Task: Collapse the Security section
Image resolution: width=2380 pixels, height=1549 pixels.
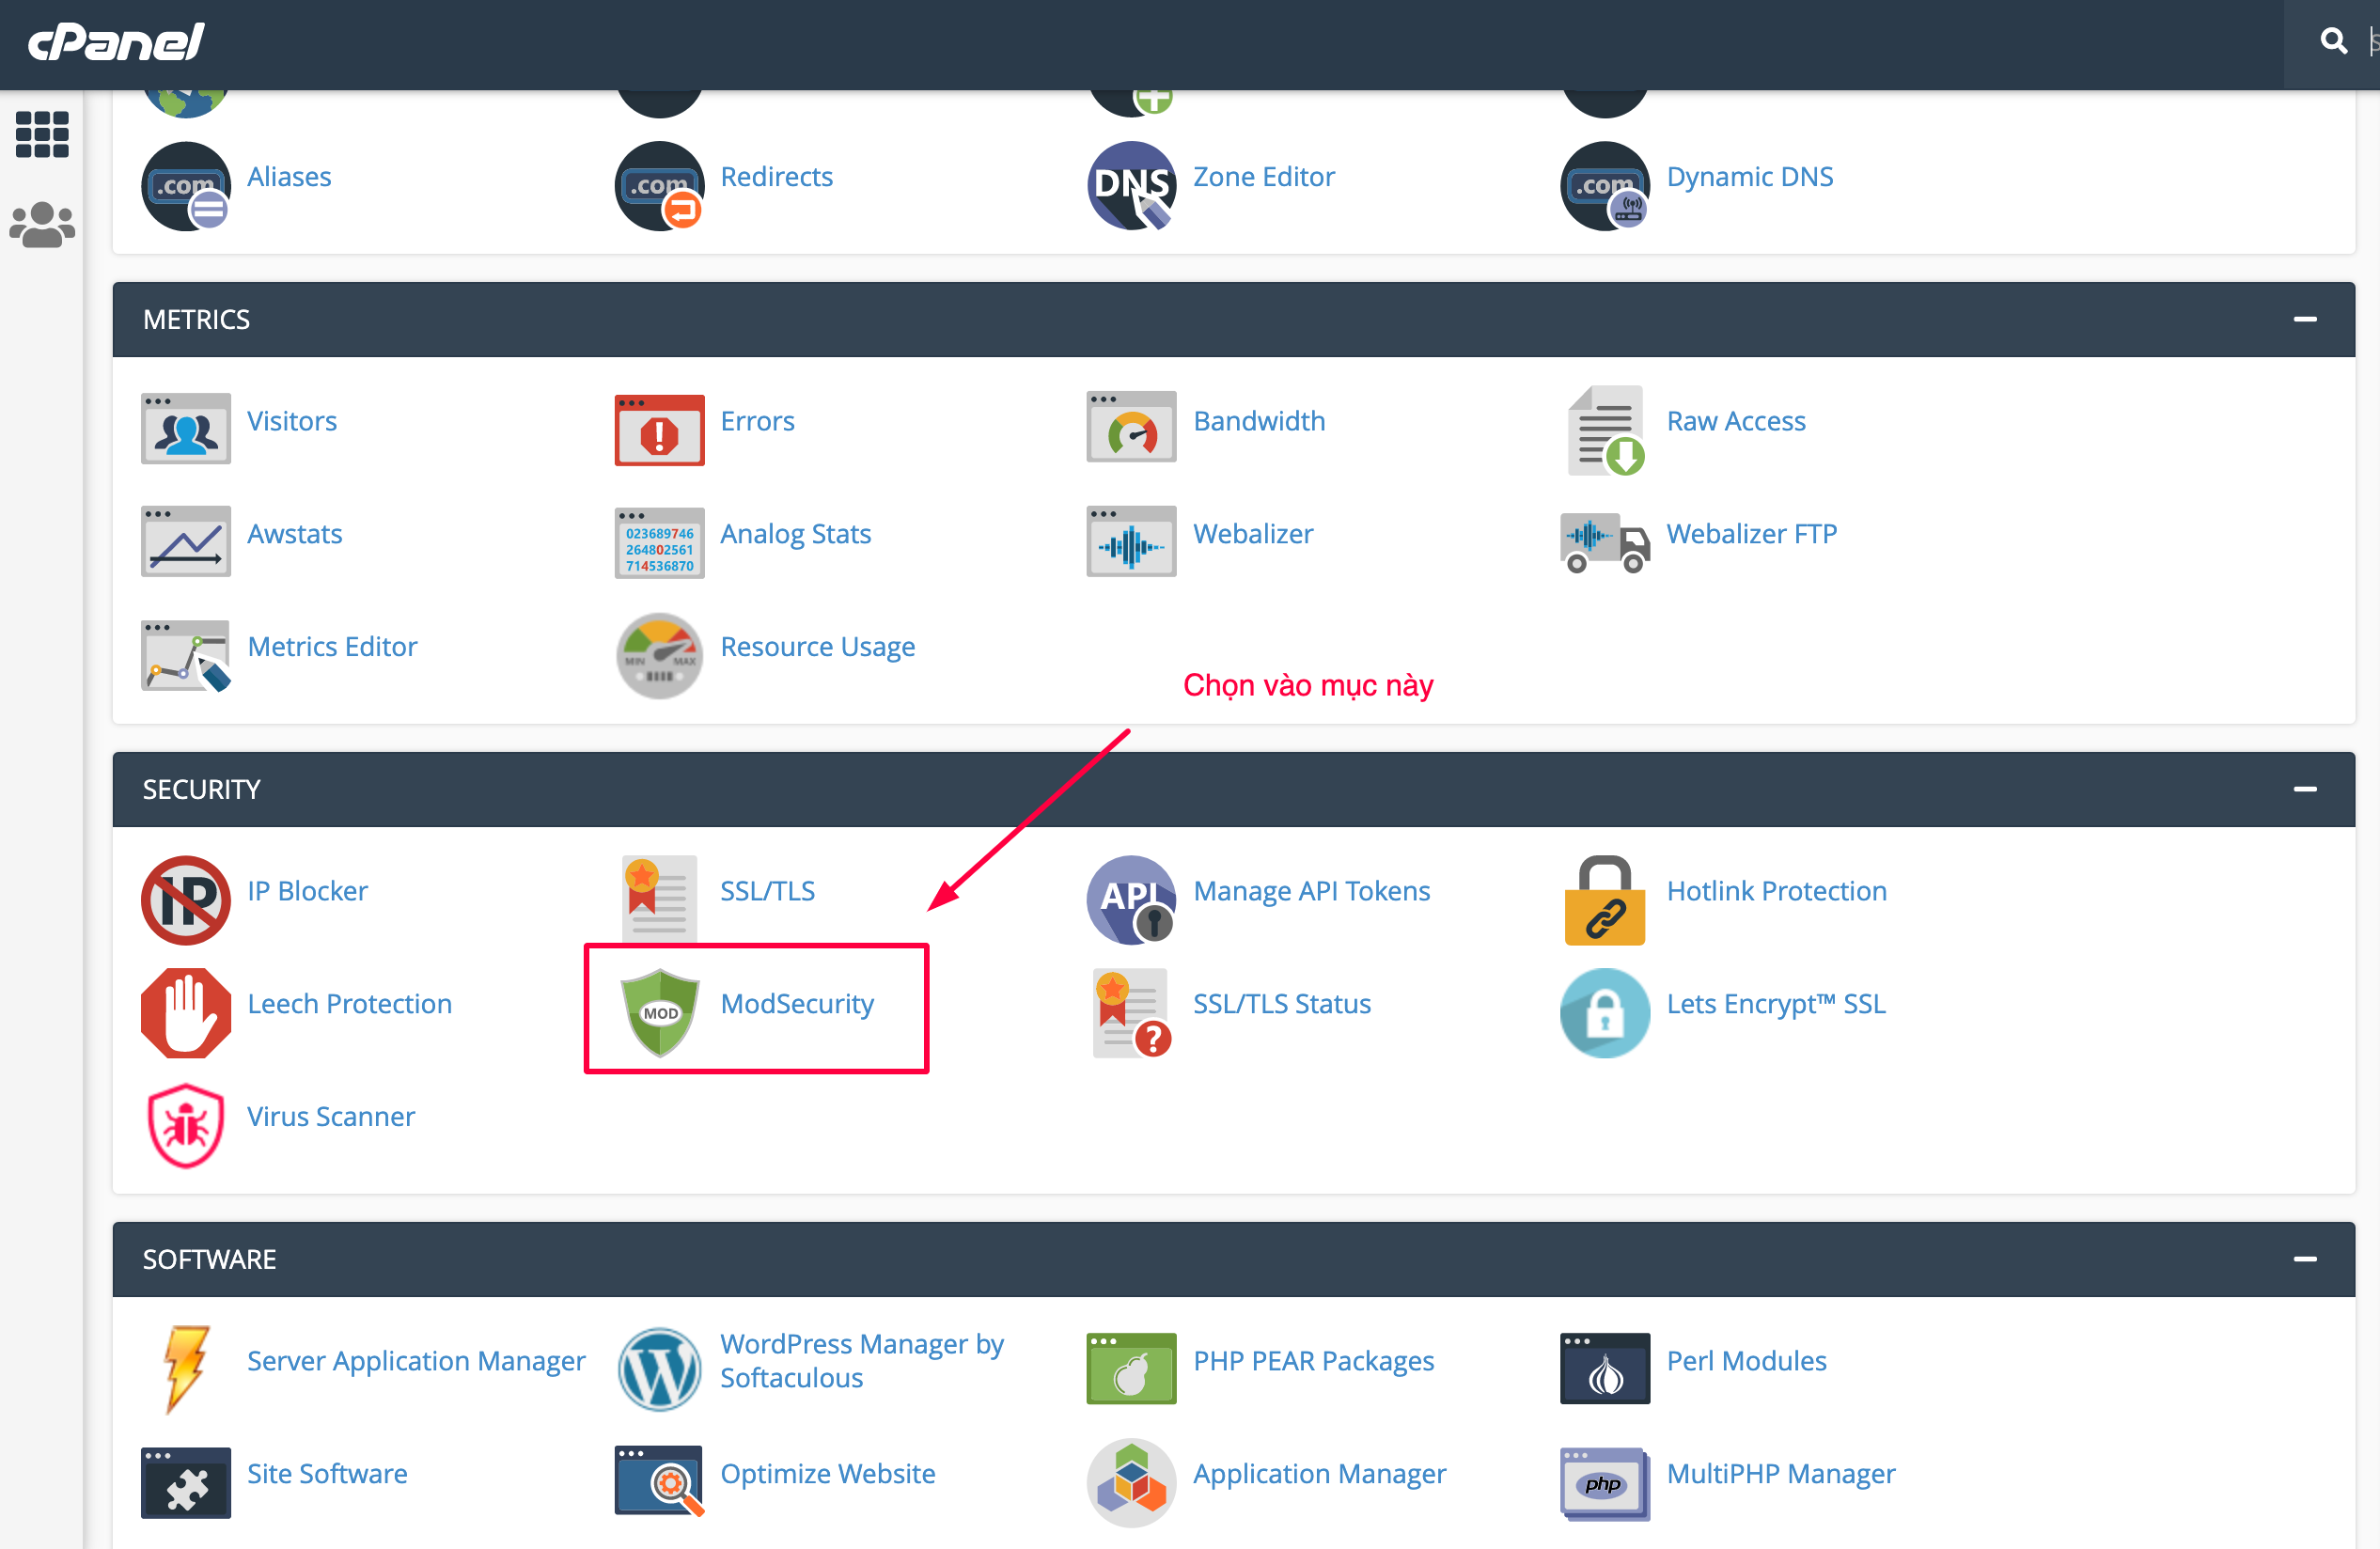Action: 2305,789
